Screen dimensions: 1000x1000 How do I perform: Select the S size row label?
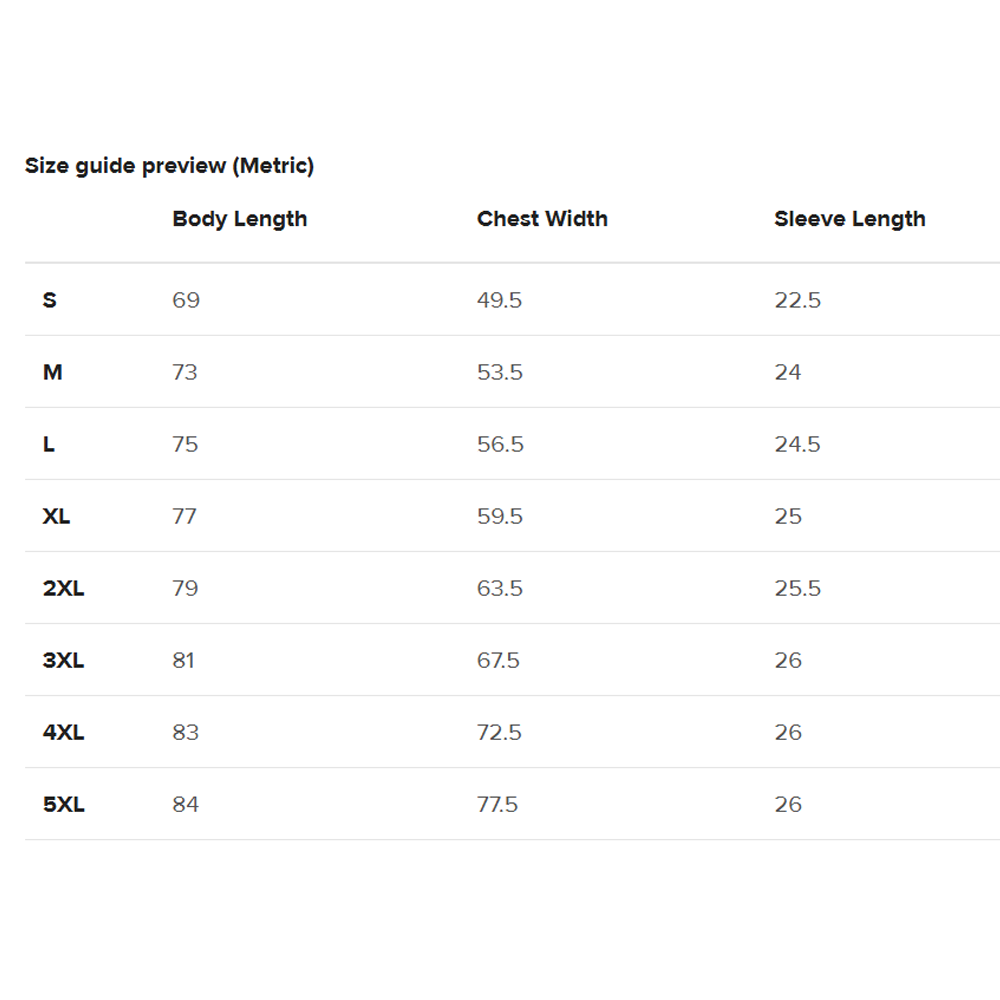coord(50,300)
